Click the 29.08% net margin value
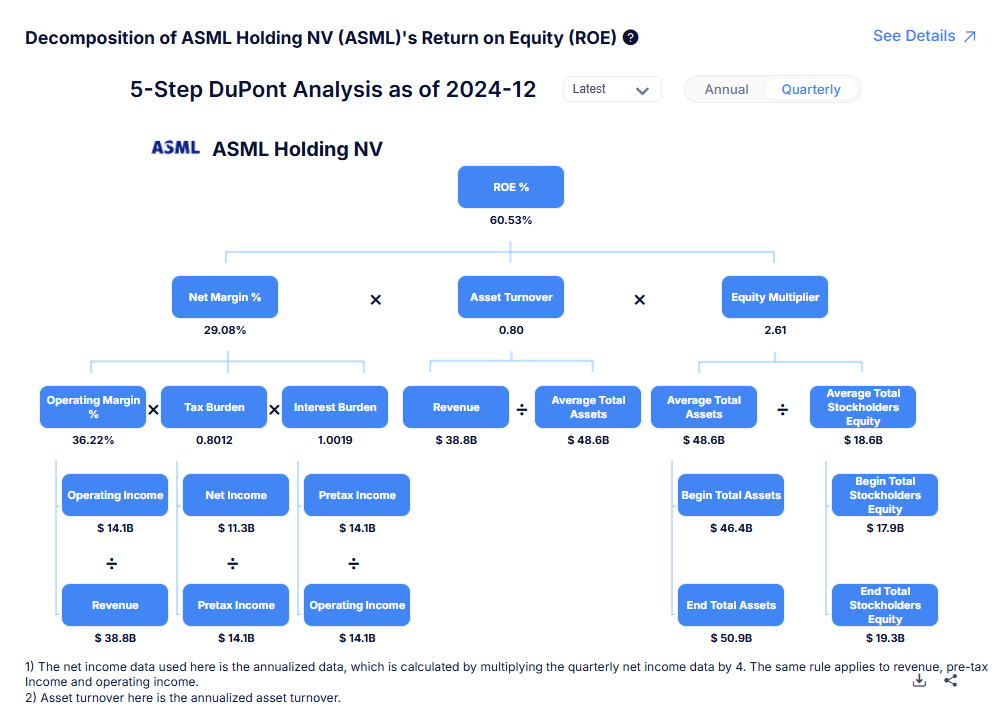The image size is (1004, 709). pyautogui.click(x=225, y=330)
